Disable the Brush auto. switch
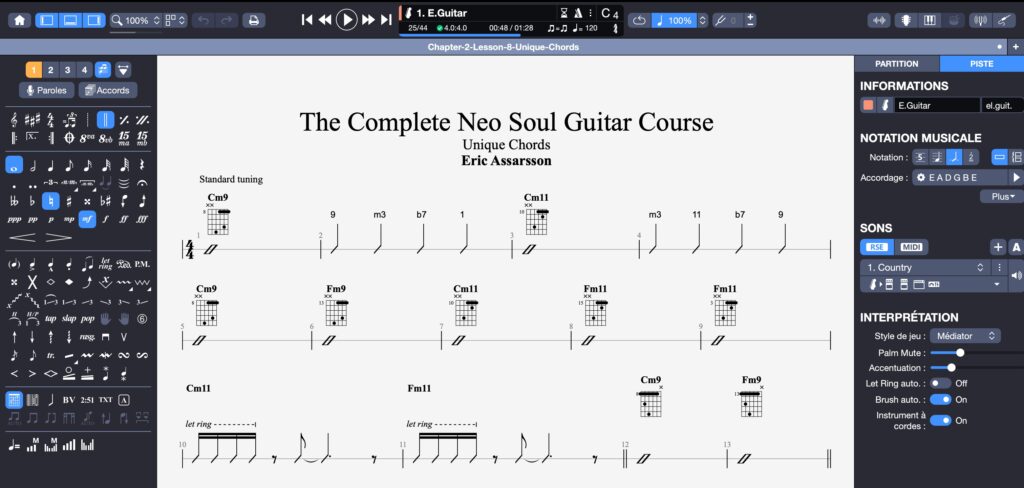 tap(940, 401)
